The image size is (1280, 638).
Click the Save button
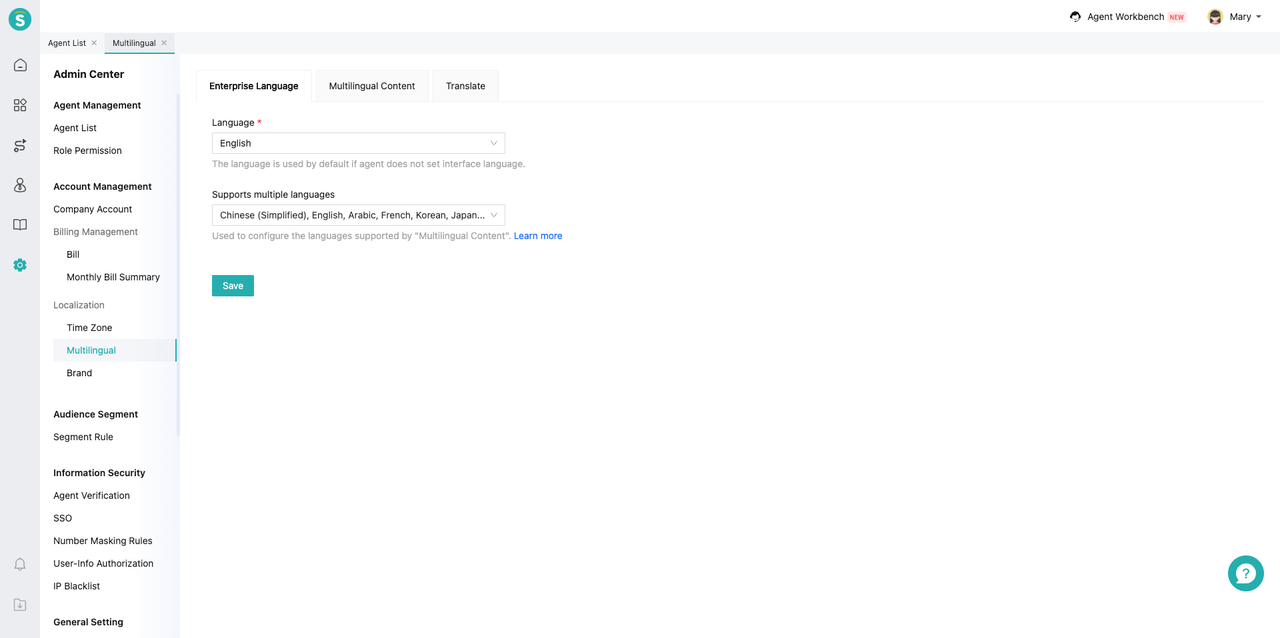[233, 286]
